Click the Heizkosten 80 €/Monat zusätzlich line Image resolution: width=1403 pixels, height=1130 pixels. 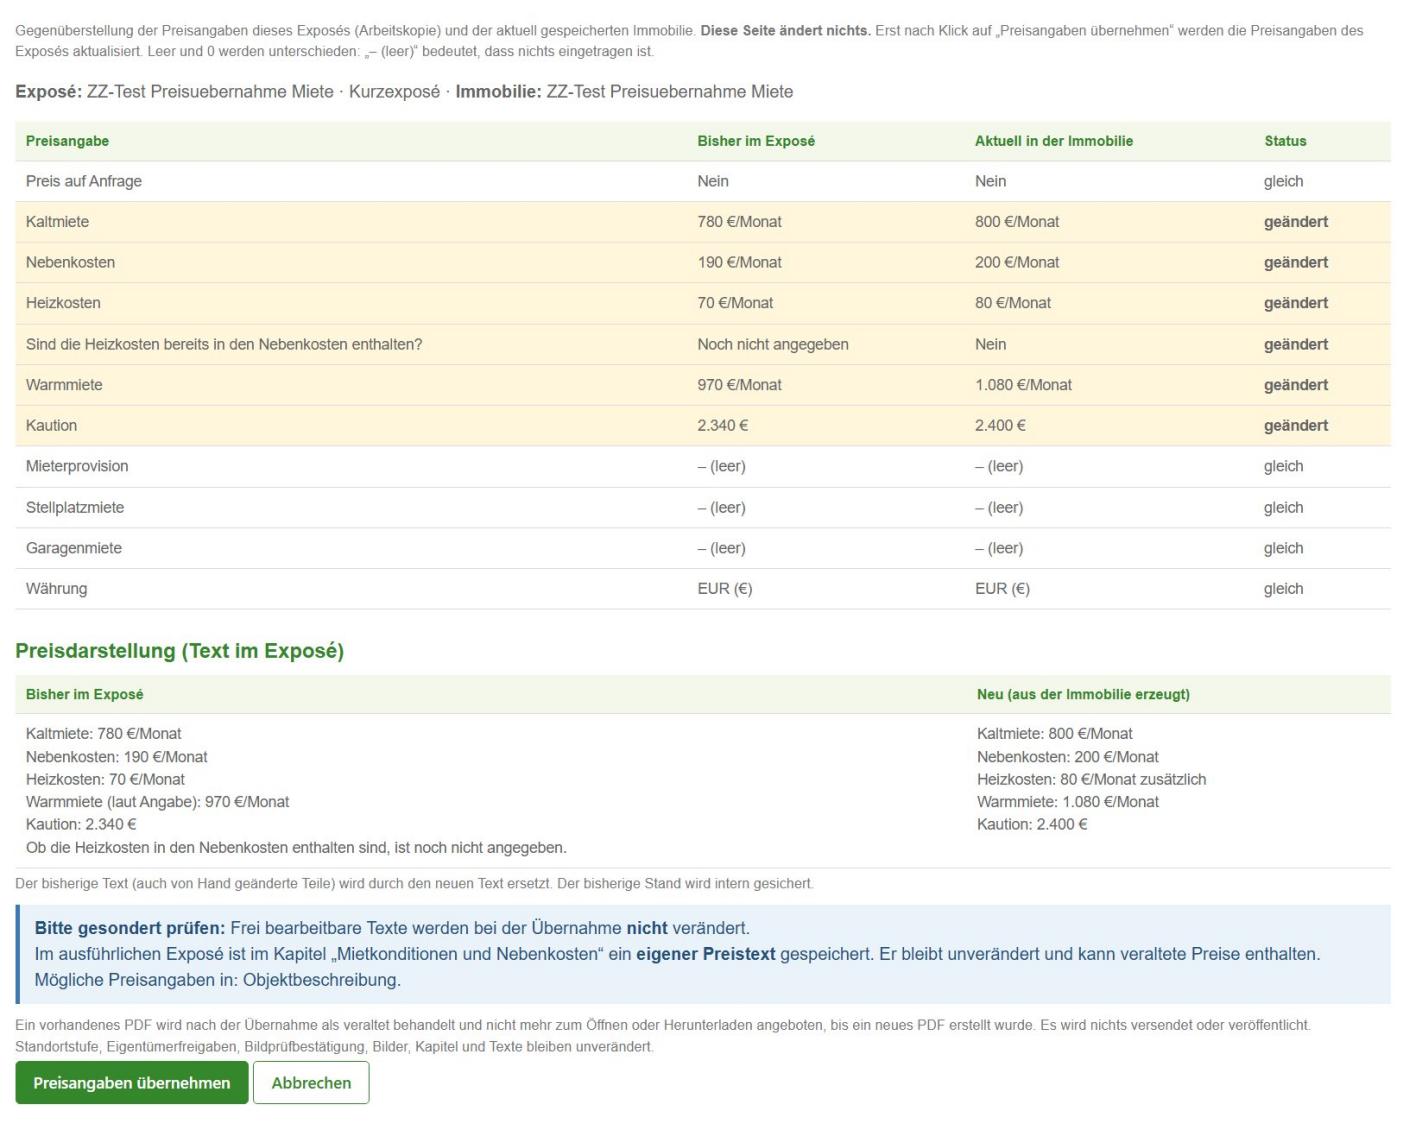click(1091, 779)
